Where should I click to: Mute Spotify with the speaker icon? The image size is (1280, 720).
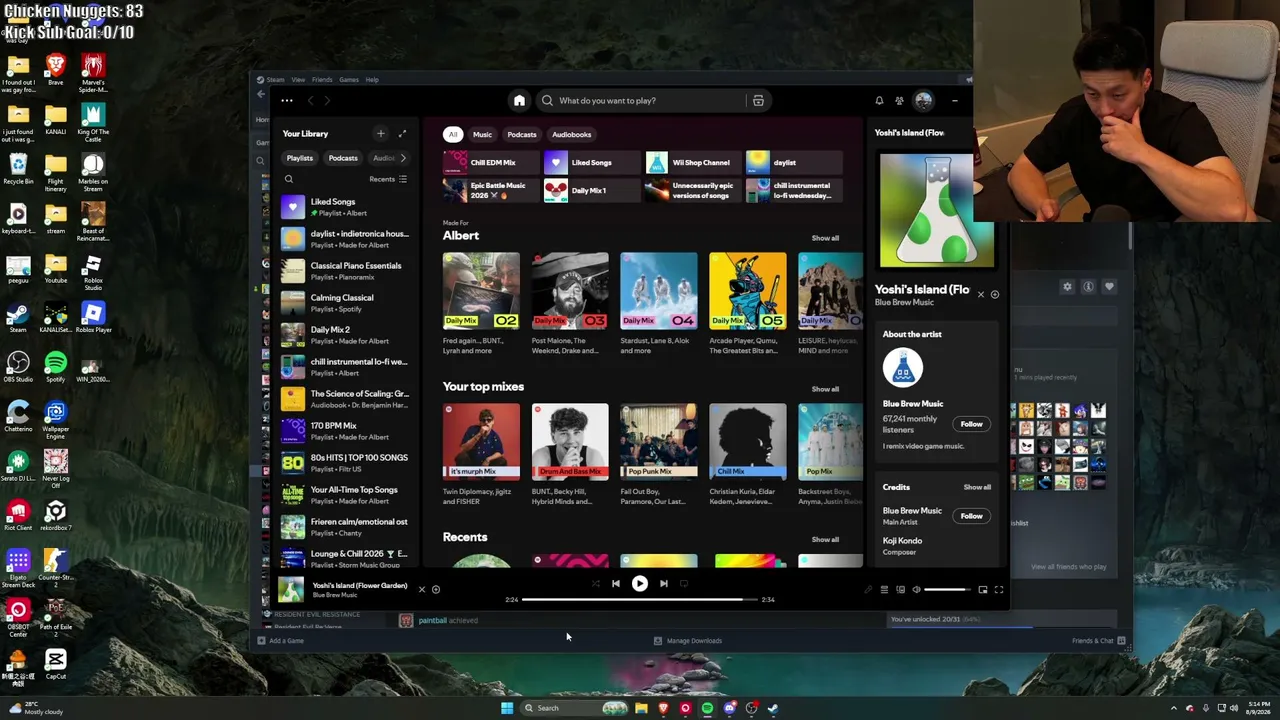point(916,590)
